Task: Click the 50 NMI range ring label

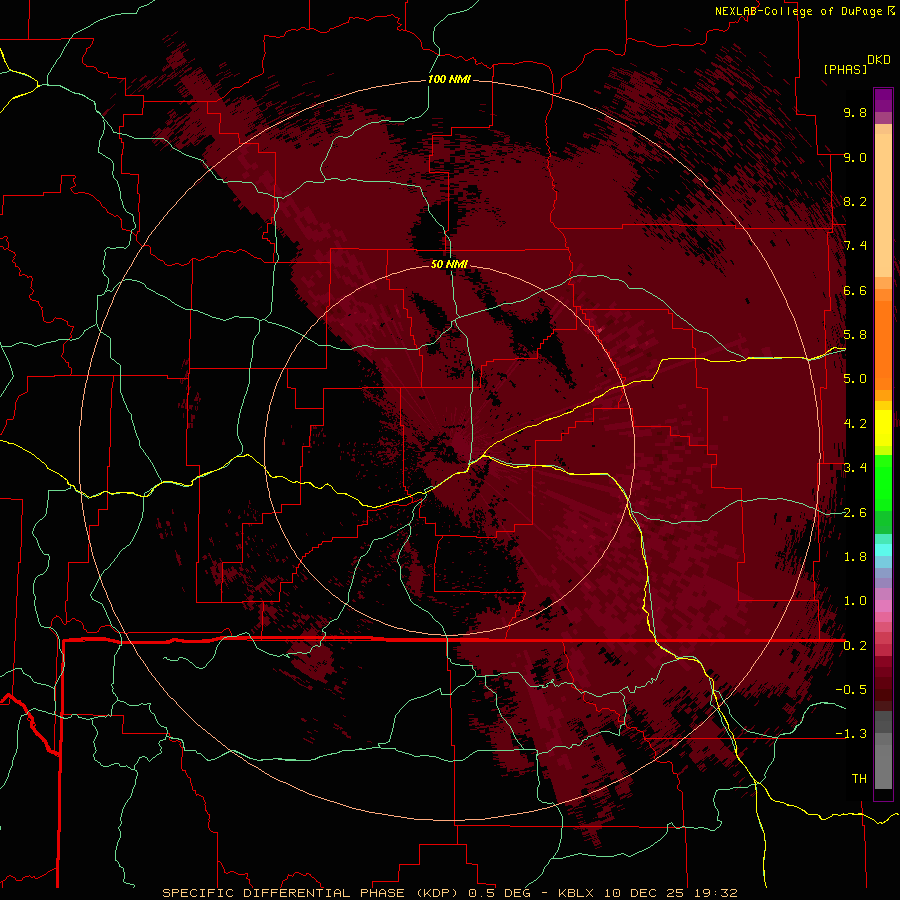Action: (449, 264)
